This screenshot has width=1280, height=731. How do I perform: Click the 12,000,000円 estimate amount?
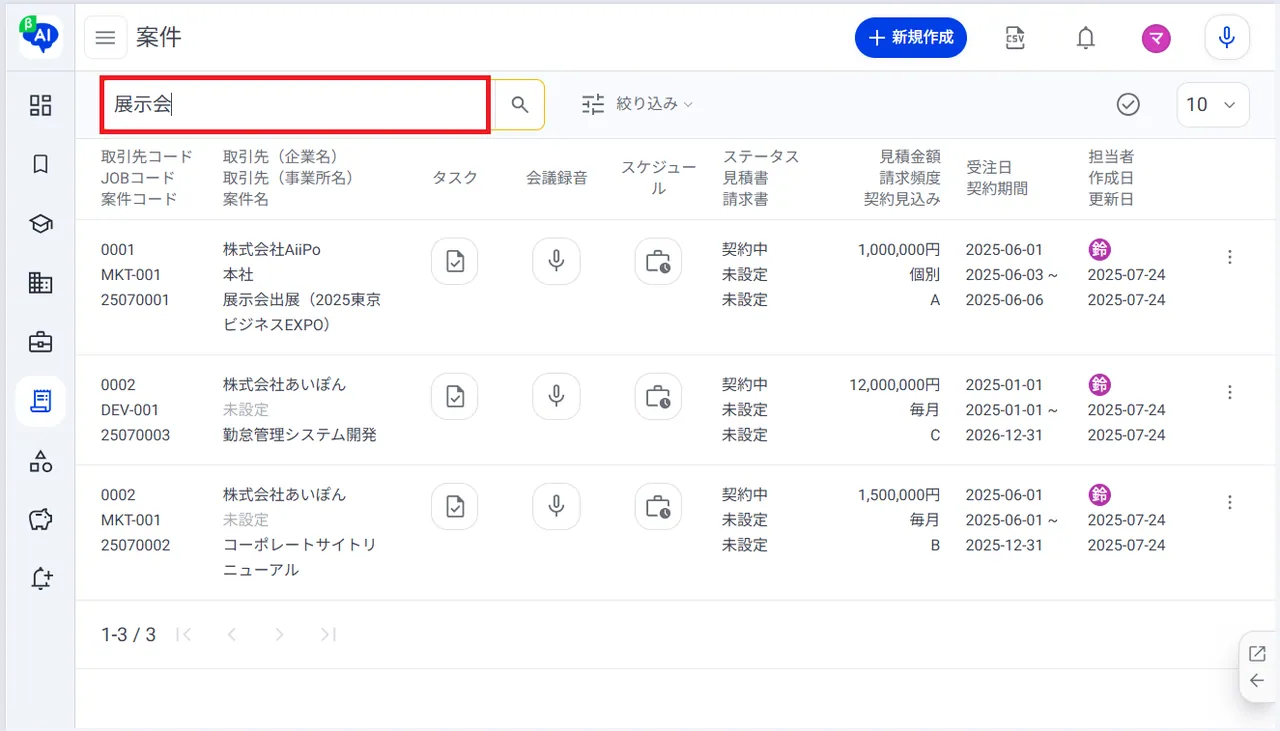coord(894,385)
